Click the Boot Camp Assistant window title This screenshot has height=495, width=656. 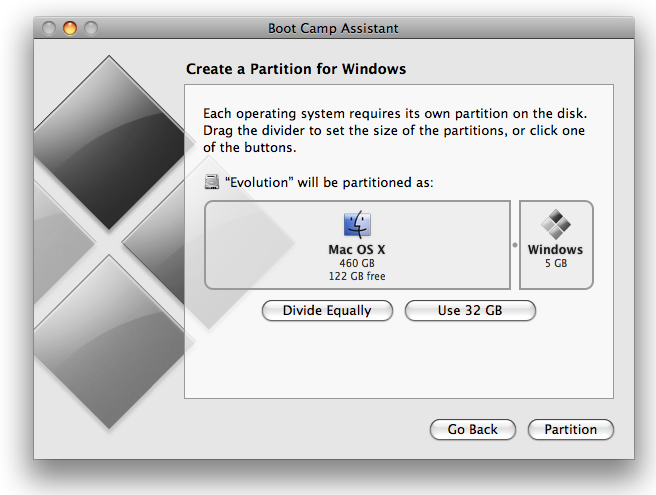(x=333, y=28)
